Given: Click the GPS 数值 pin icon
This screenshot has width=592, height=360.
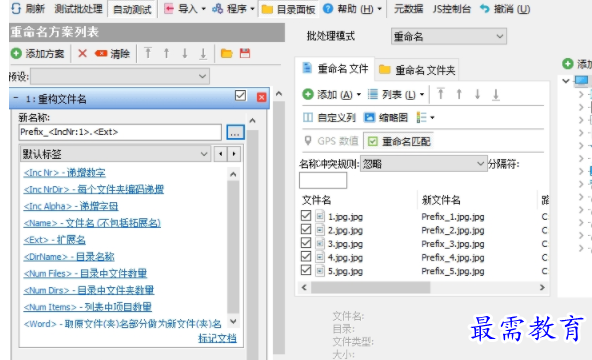Looking at the screenshot, I should (x=308, y=141).
